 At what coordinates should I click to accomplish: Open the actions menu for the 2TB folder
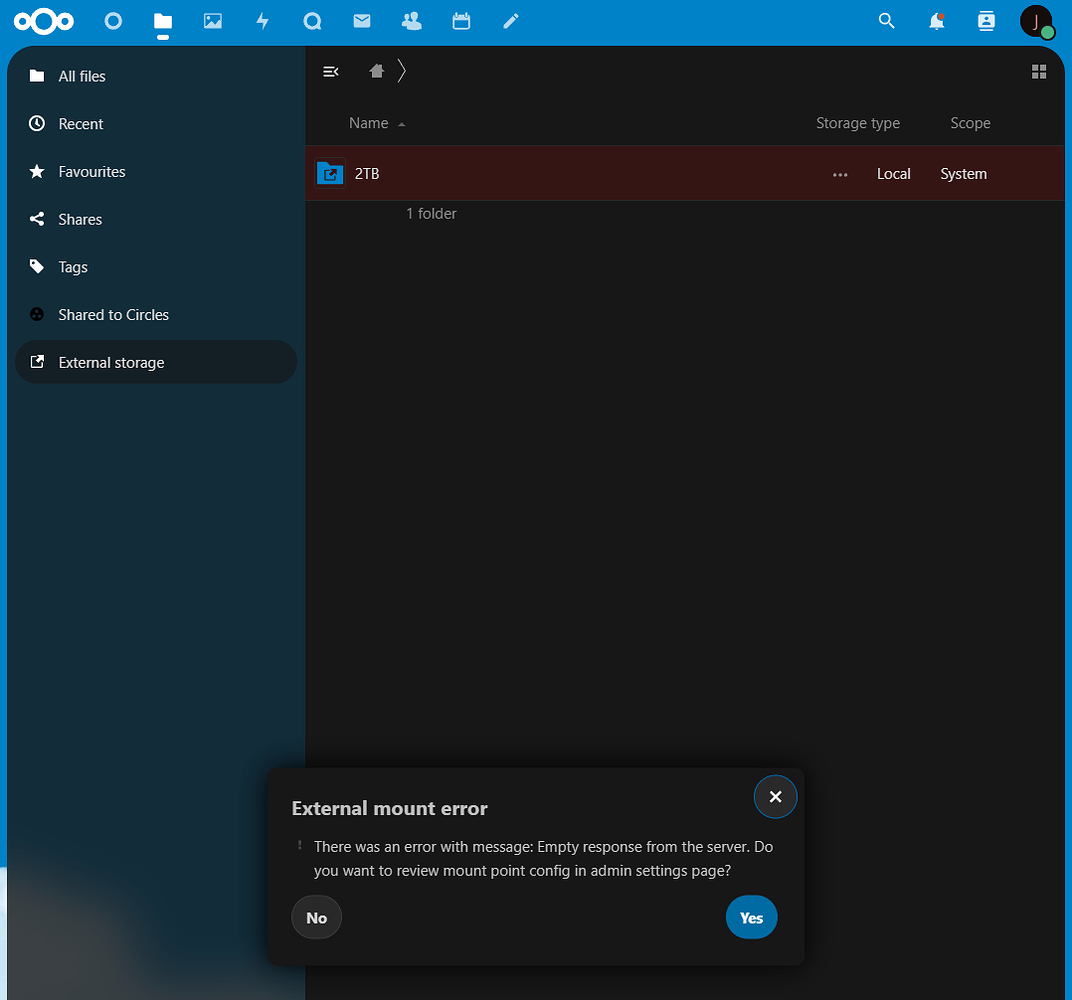[x=840, y=173]
